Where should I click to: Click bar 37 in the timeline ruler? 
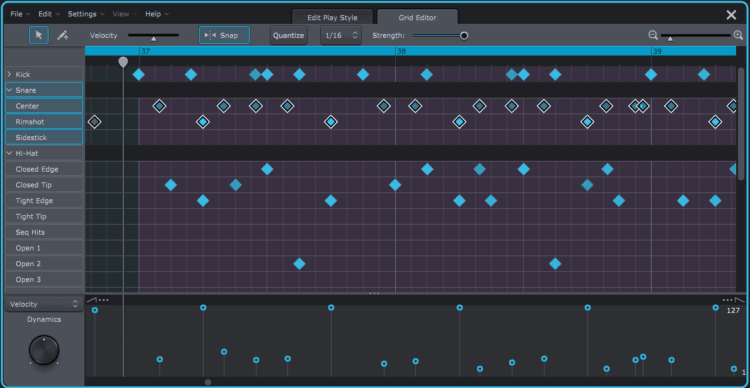click(145, 51)
